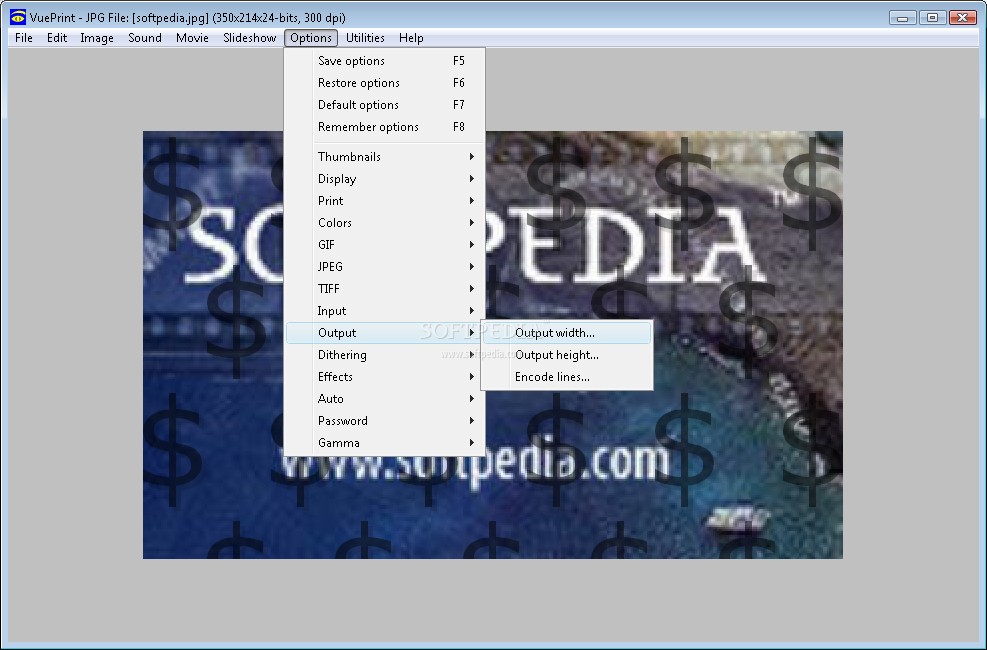Close the open Options menu
987x650 pixels.
coord(311,38)
